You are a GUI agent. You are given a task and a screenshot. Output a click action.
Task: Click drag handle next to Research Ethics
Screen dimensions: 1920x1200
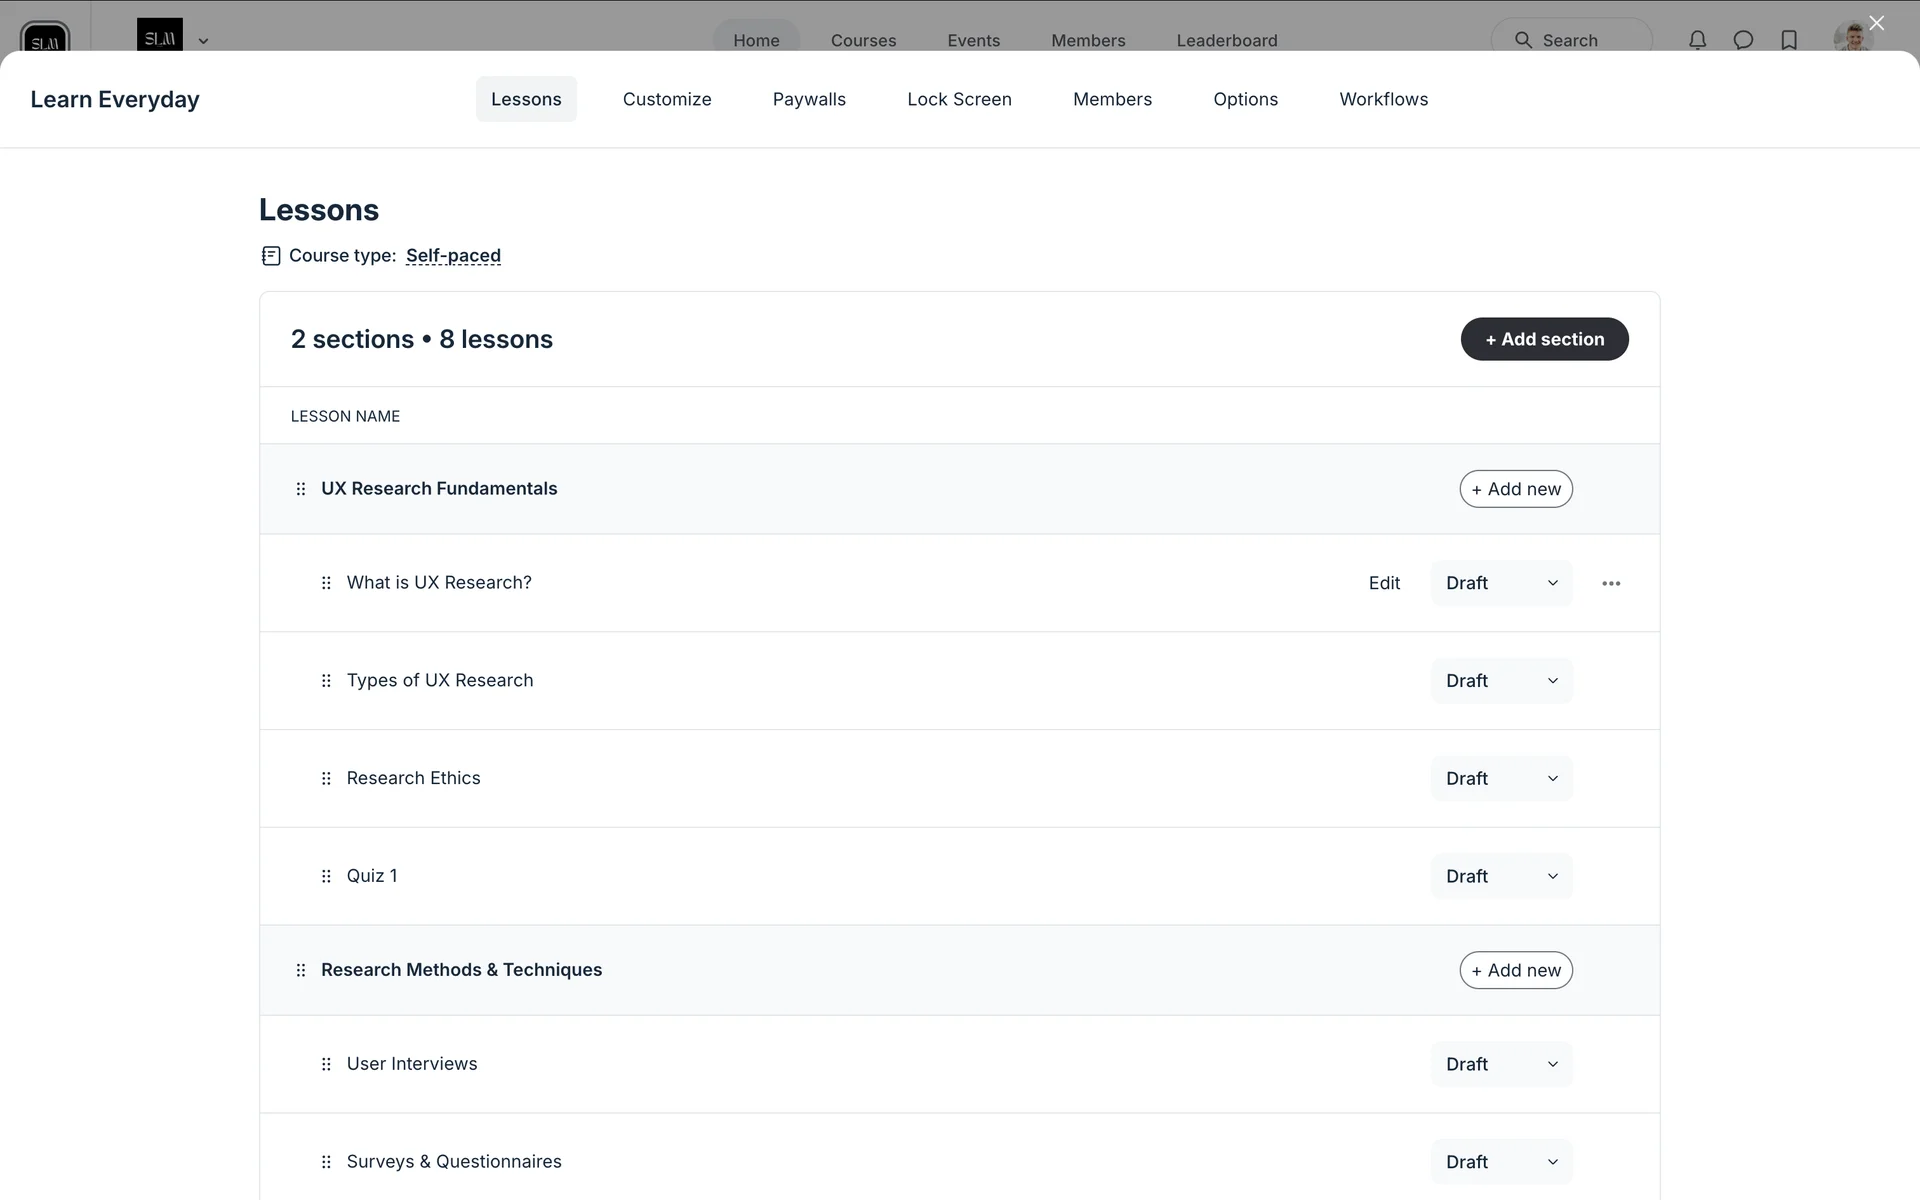[x=326, y=778]
